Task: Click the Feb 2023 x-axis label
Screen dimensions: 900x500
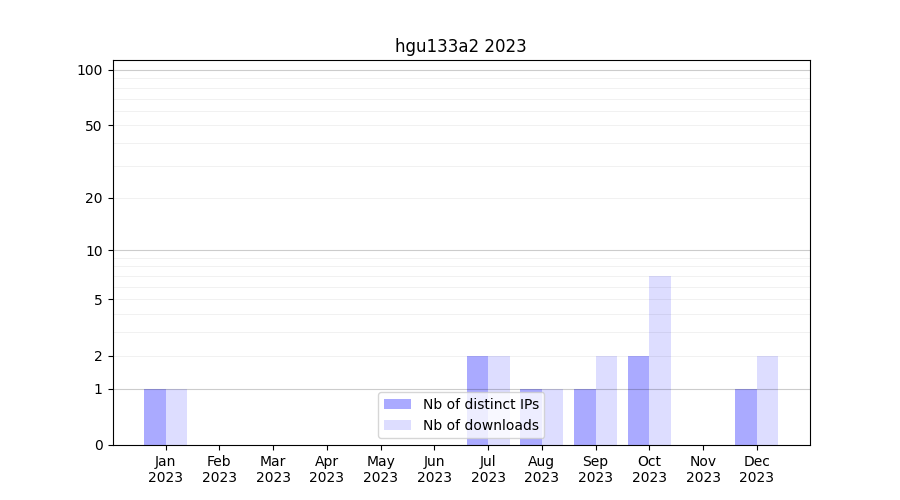Action: tap(219, 469)
